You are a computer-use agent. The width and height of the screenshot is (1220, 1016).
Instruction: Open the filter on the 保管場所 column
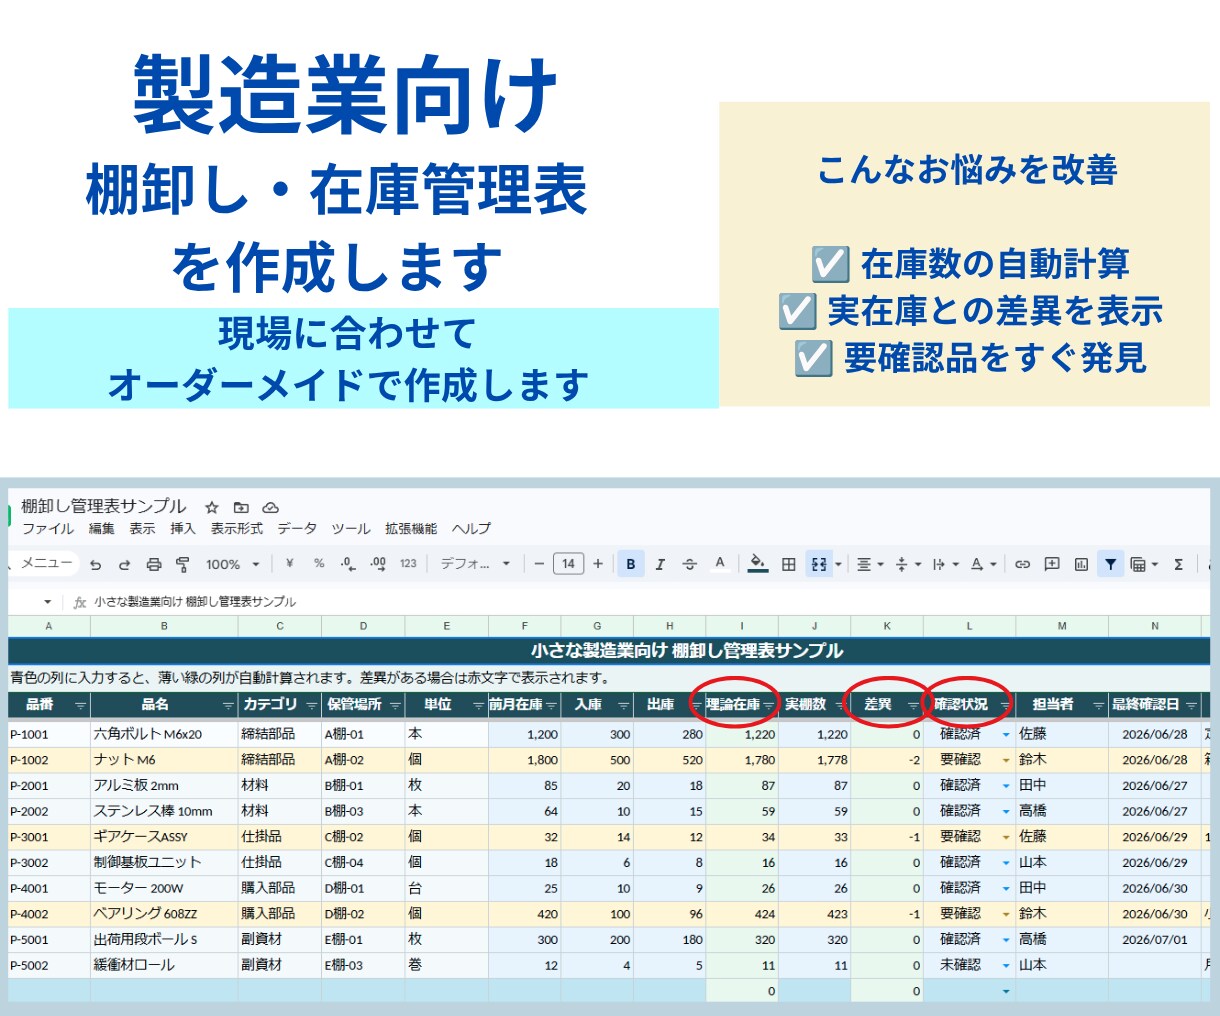(395, 706)
